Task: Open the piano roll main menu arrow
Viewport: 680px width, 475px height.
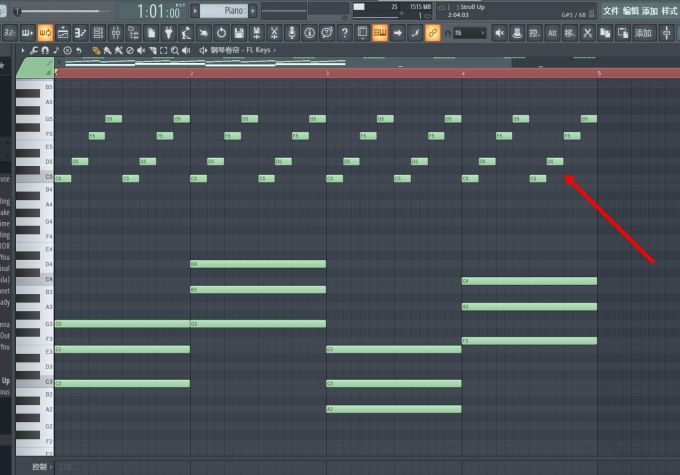Action: coord(23,50)
